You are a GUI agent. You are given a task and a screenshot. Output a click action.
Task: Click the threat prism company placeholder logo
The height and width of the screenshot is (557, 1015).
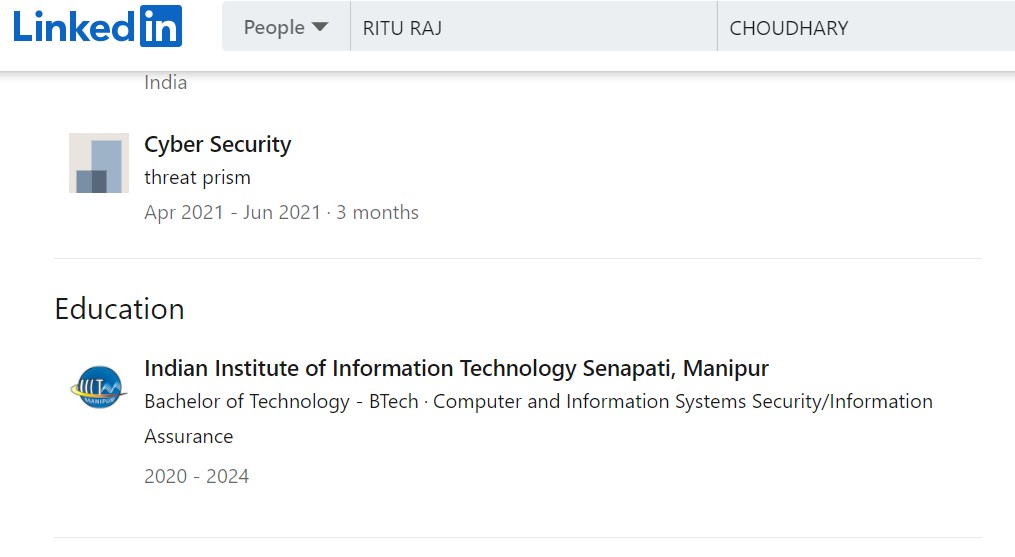click(99, 163)
